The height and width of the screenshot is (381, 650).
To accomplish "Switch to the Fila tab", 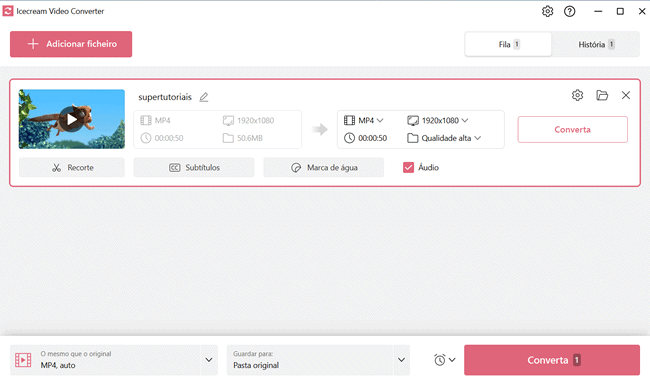I will point(508,44).
